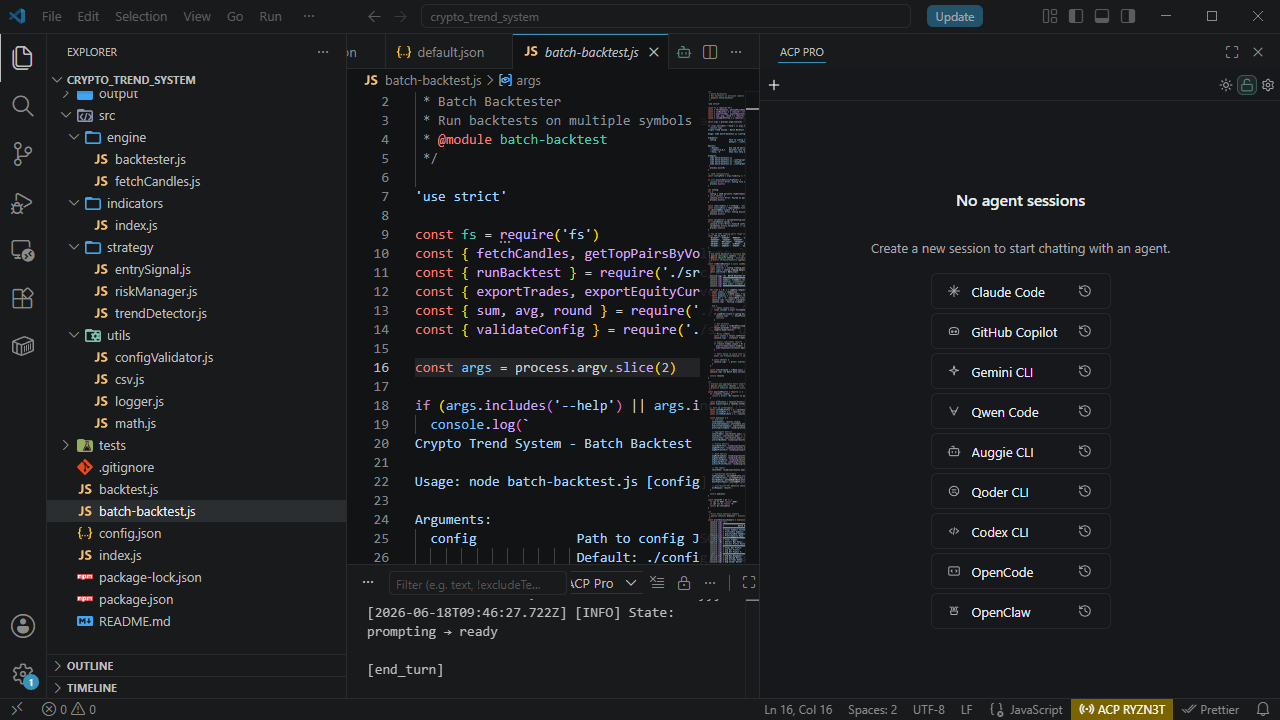Go back using the title bar arrow
The width and height of the screenshot is (1280, 720).
(374, 16)
